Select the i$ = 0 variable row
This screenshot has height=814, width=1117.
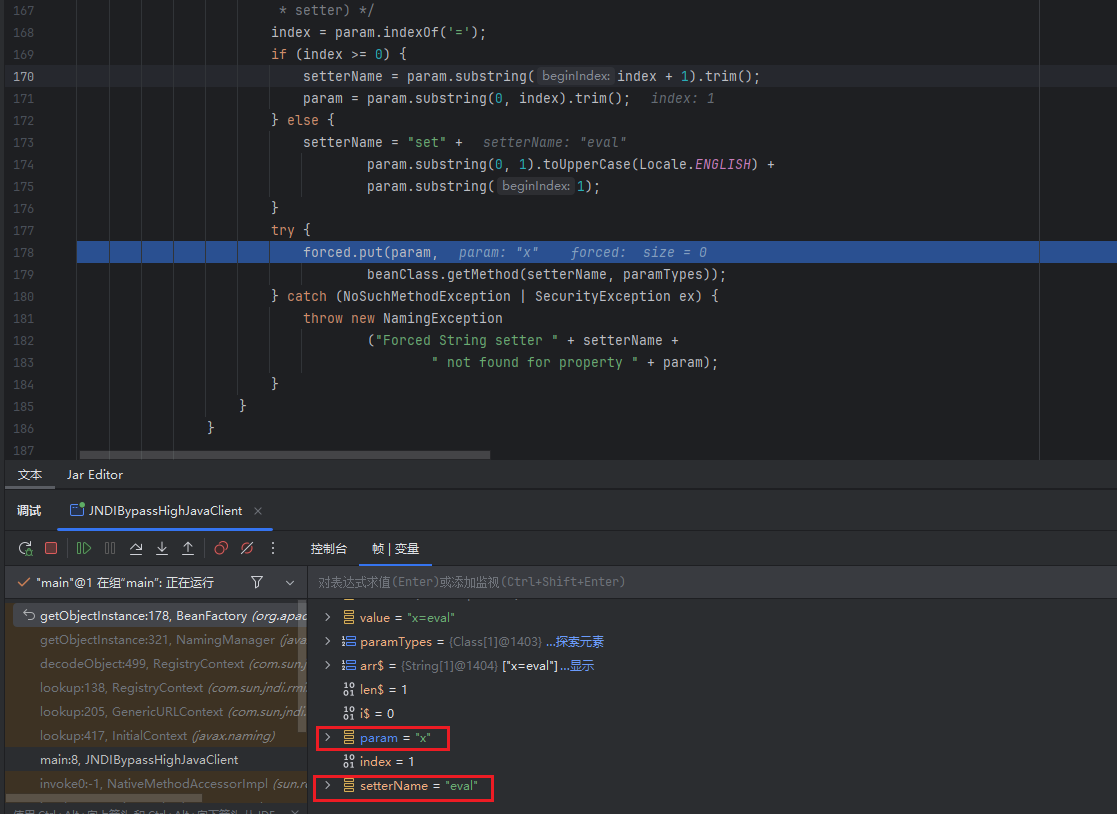coord(712,714)
